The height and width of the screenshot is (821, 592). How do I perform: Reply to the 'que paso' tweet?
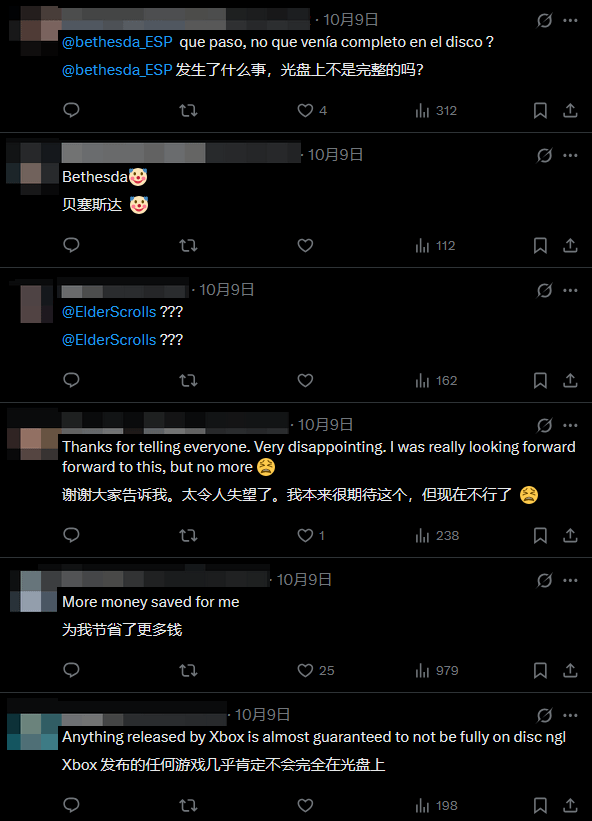(71, 110)
